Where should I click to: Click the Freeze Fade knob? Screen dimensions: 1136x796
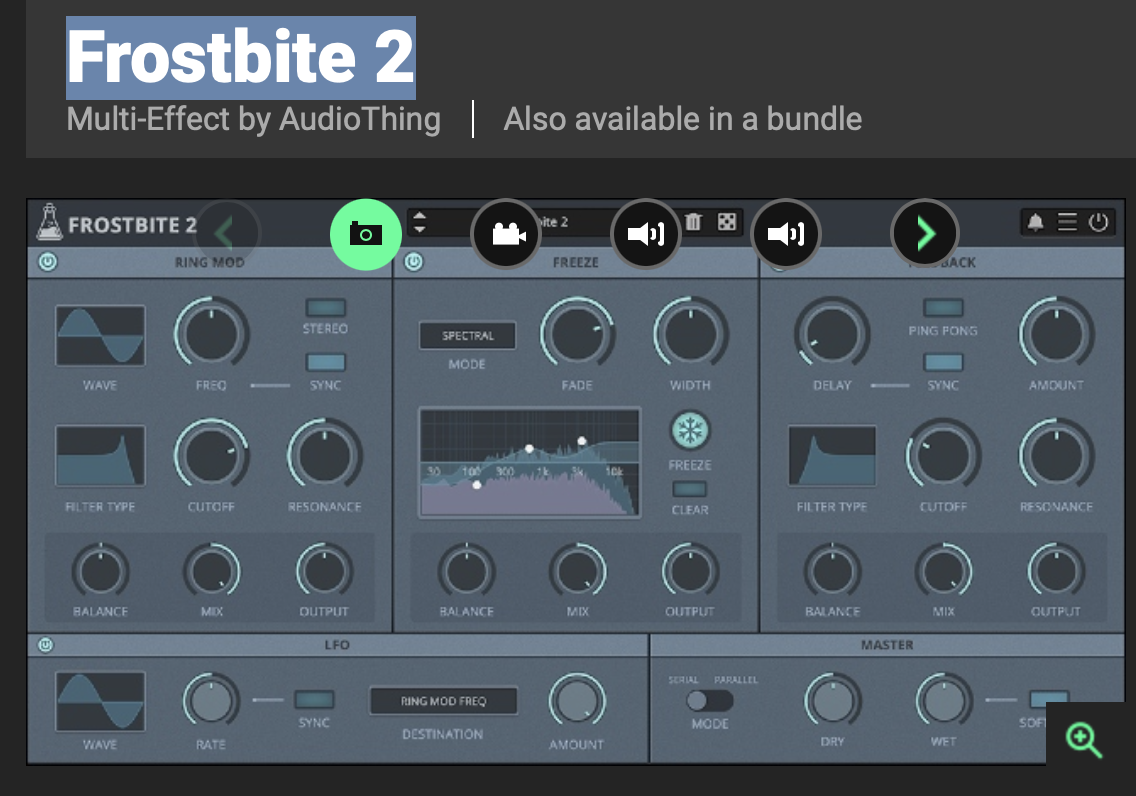[x=577, y=334]
